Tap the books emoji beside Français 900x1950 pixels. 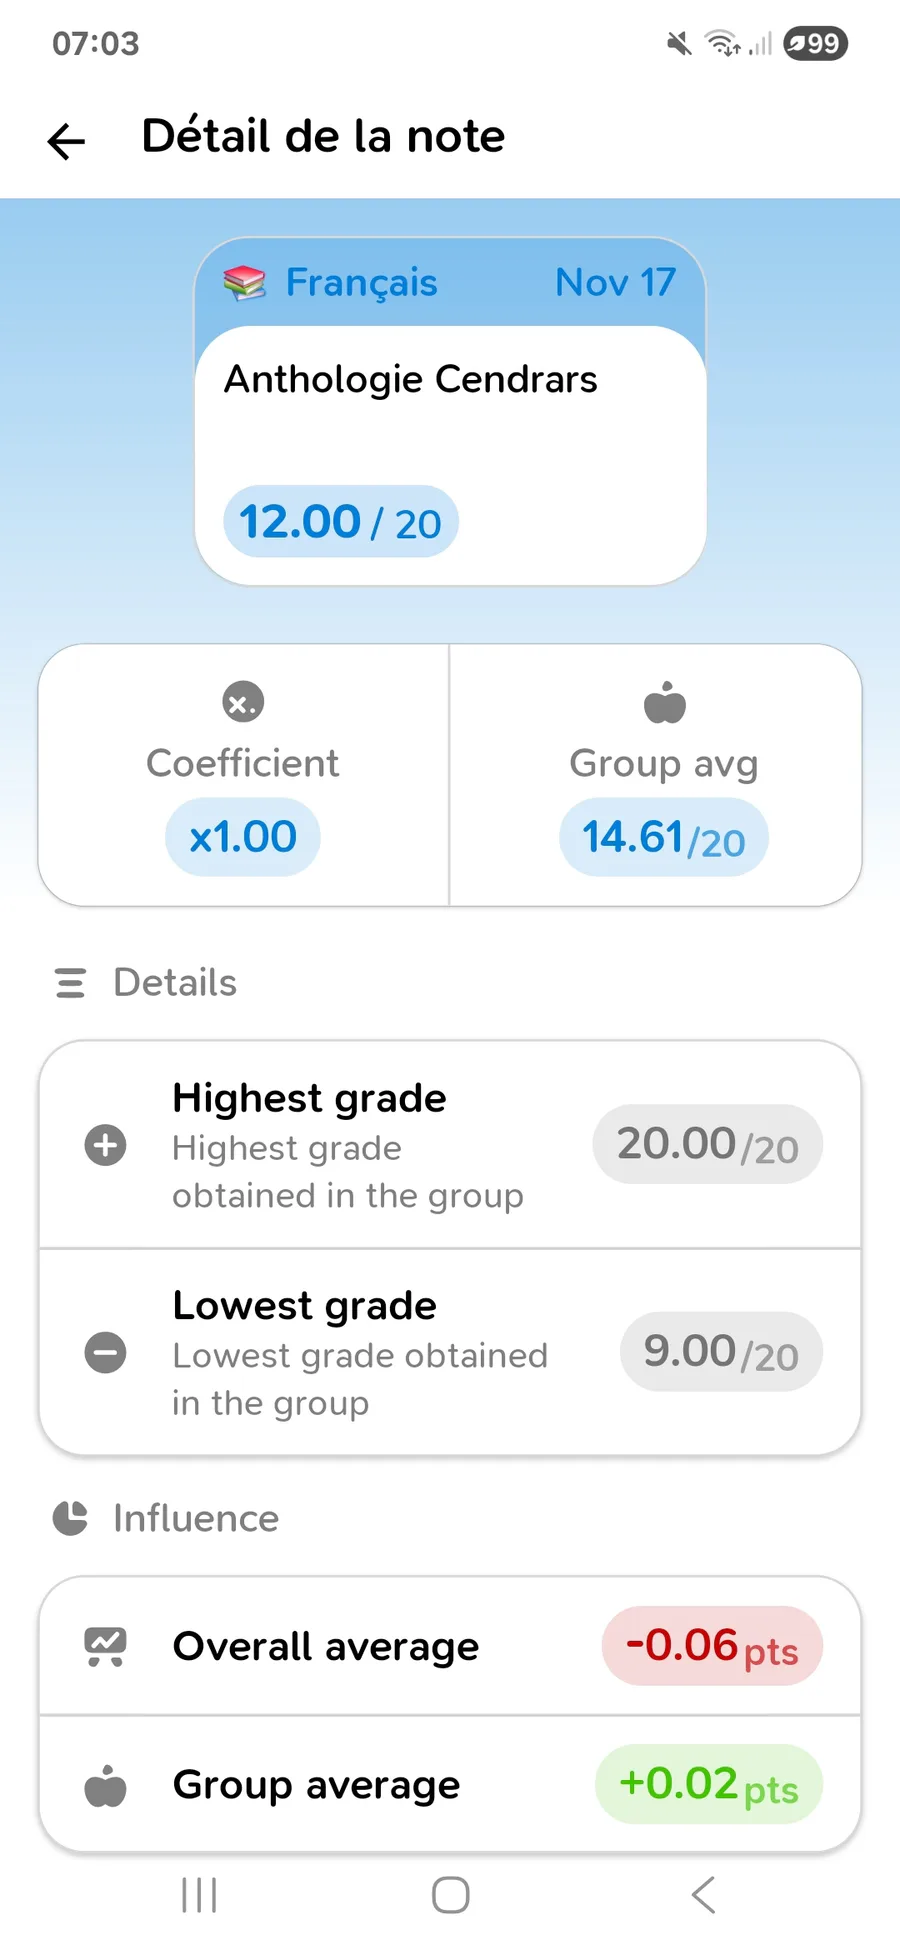[244, 283]
